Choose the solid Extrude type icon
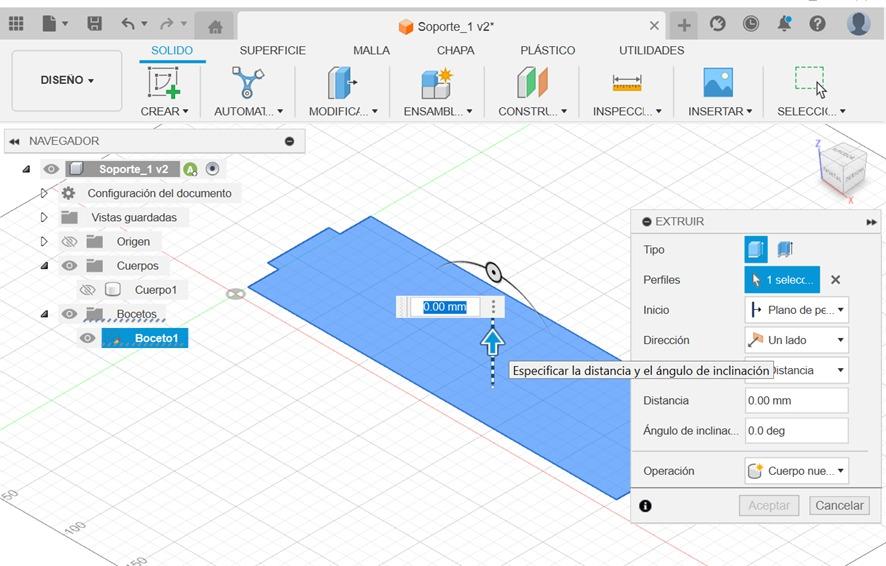886x566 pixels. click(x=756, y=249)
